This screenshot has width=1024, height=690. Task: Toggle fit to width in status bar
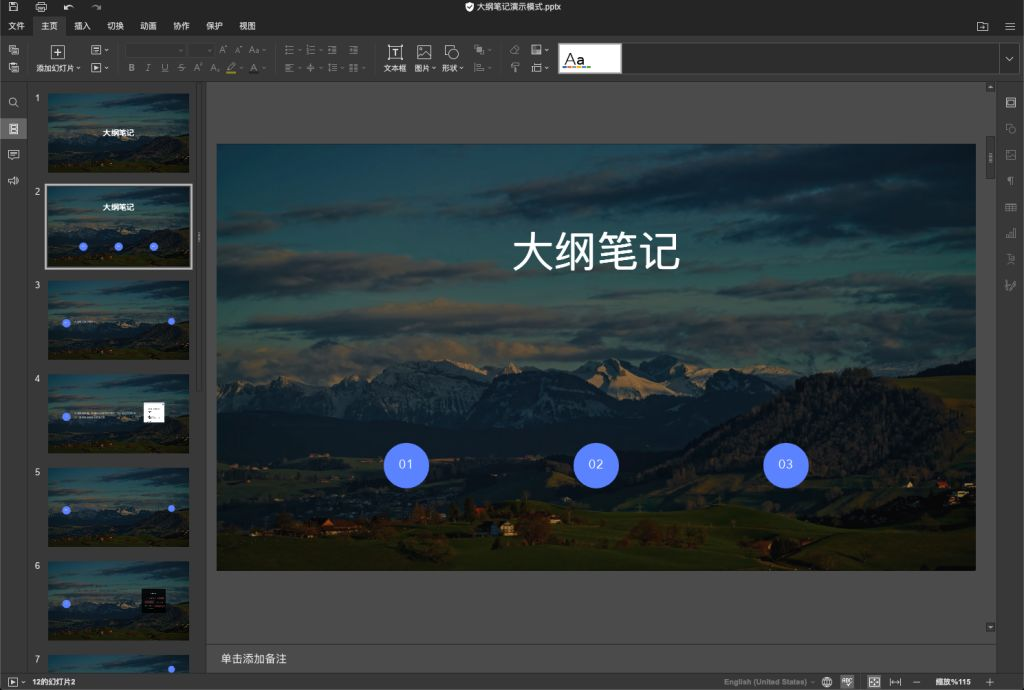(x=895, y=682)
